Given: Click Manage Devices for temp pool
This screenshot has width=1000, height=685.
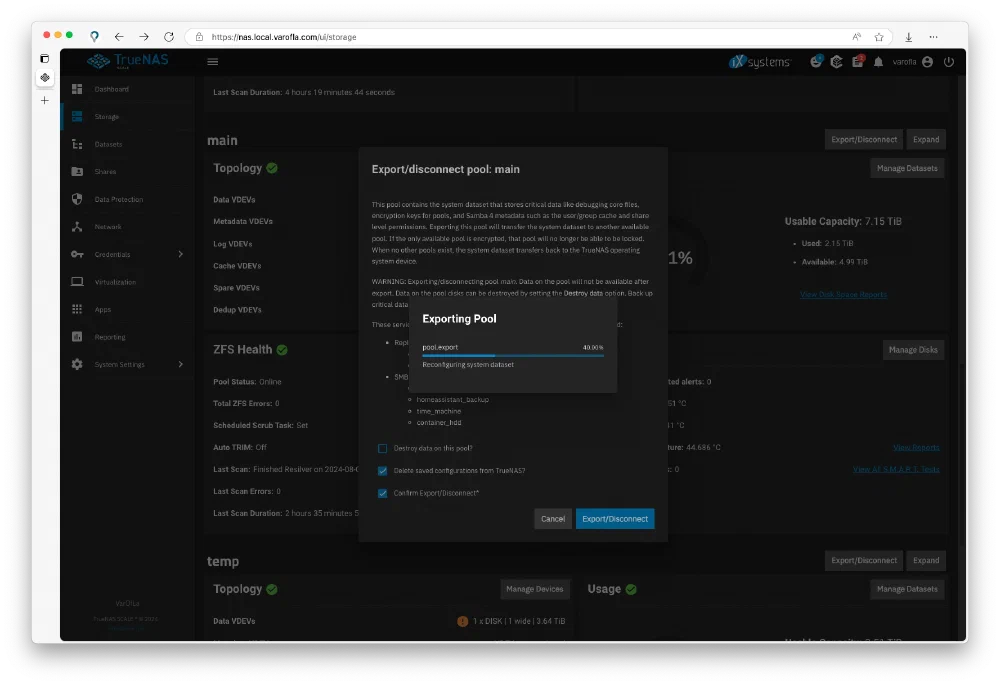Looking at the screenshot, I should click(x=534, y=589).
